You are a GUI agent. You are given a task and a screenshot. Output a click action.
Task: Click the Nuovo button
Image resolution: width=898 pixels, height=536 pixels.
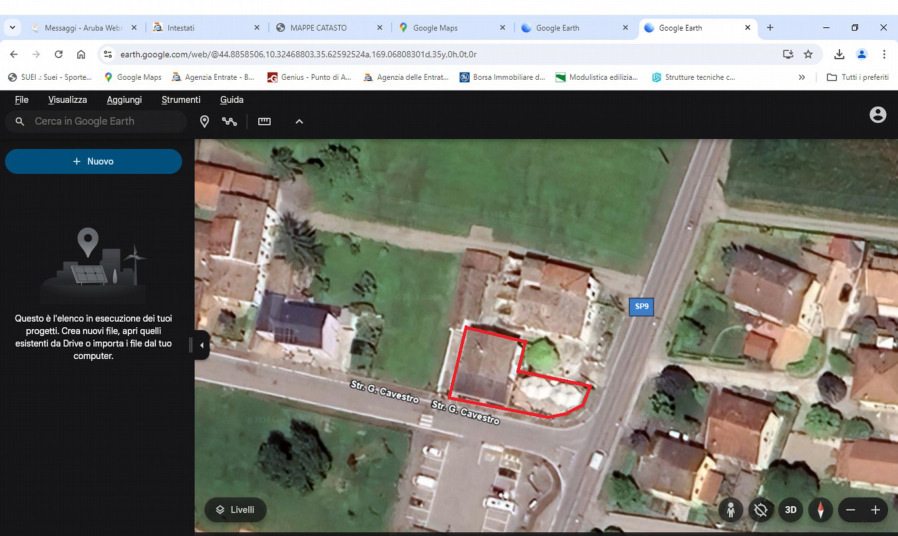pos(93,161)
